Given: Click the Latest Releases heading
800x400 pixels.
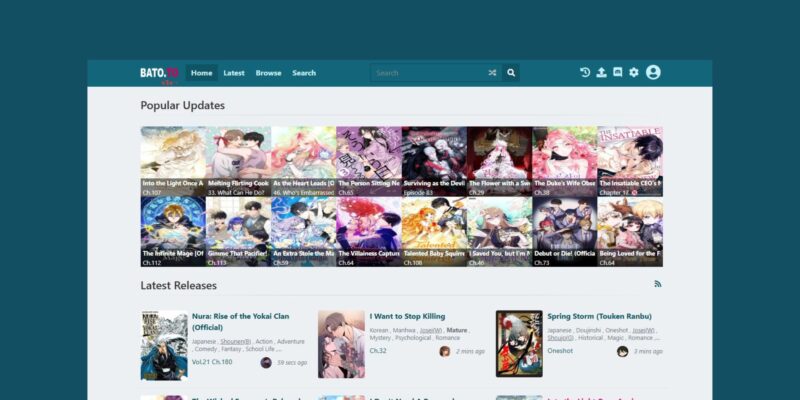Looking at the screenshot, I should tap(179, 285).
